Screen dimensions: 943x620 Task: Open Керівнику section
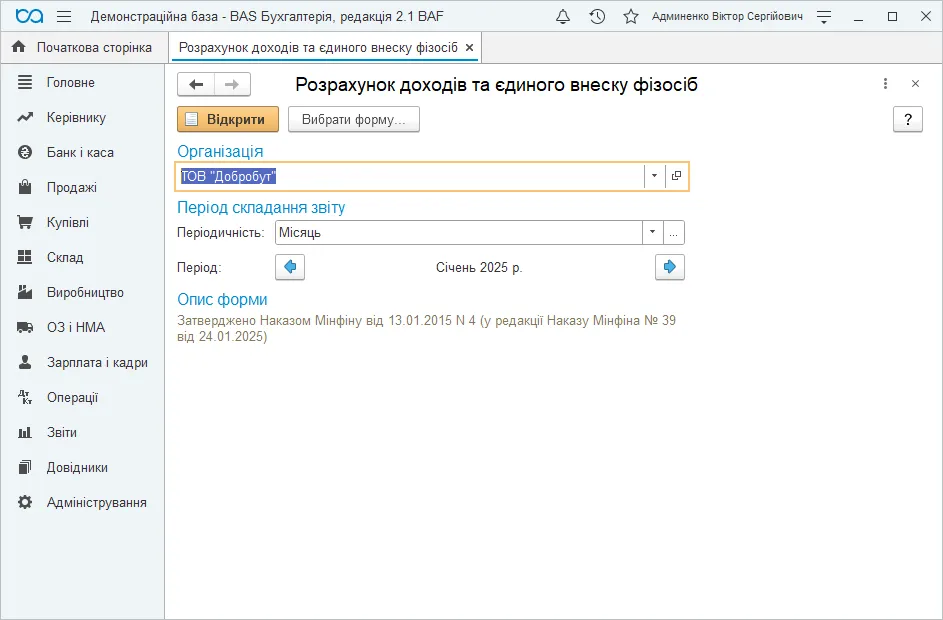(x=76, y=117)
